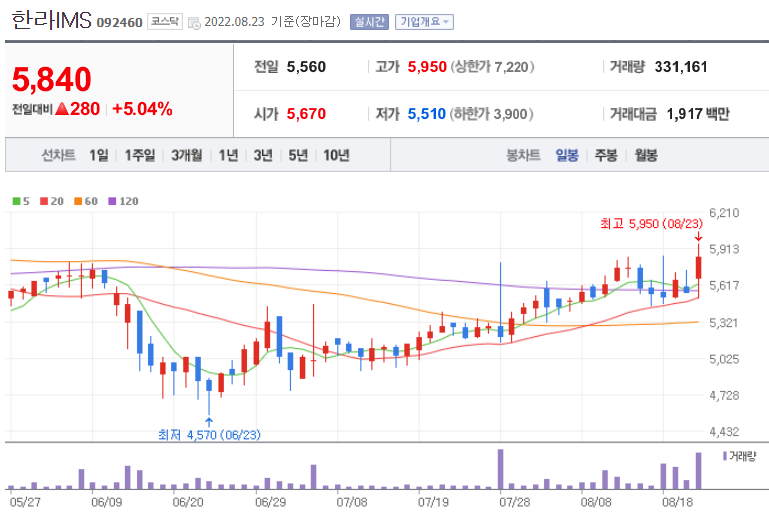Click the orange 60-day average swatch
Screen dimensions: 769x516
(78, 201)
